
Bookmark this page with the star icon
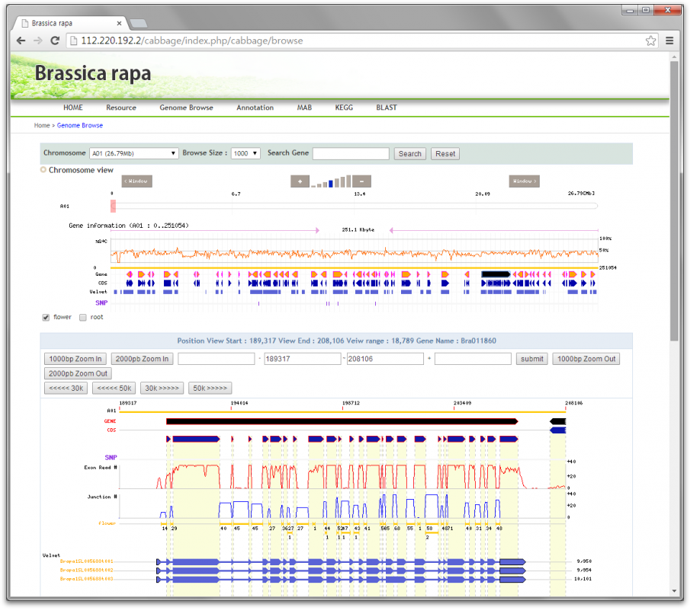[x=651, y=41]
